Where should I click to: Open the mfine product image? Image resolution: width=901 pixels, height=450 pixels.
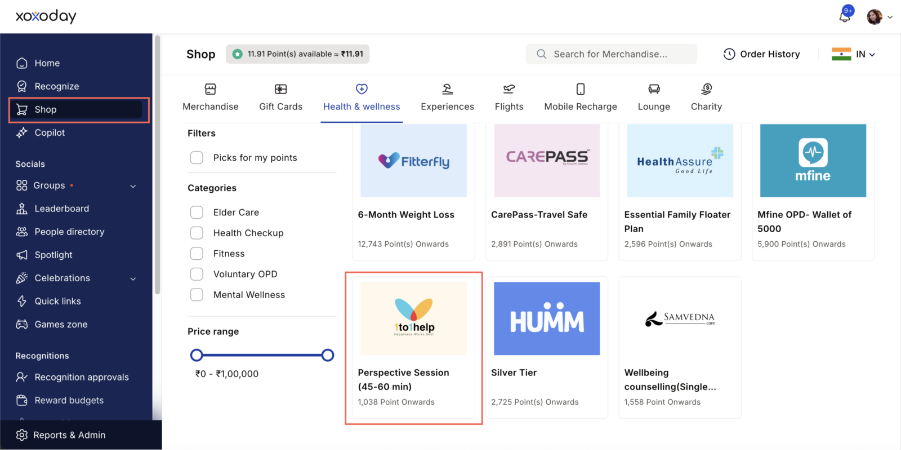[x=813, y=160]
